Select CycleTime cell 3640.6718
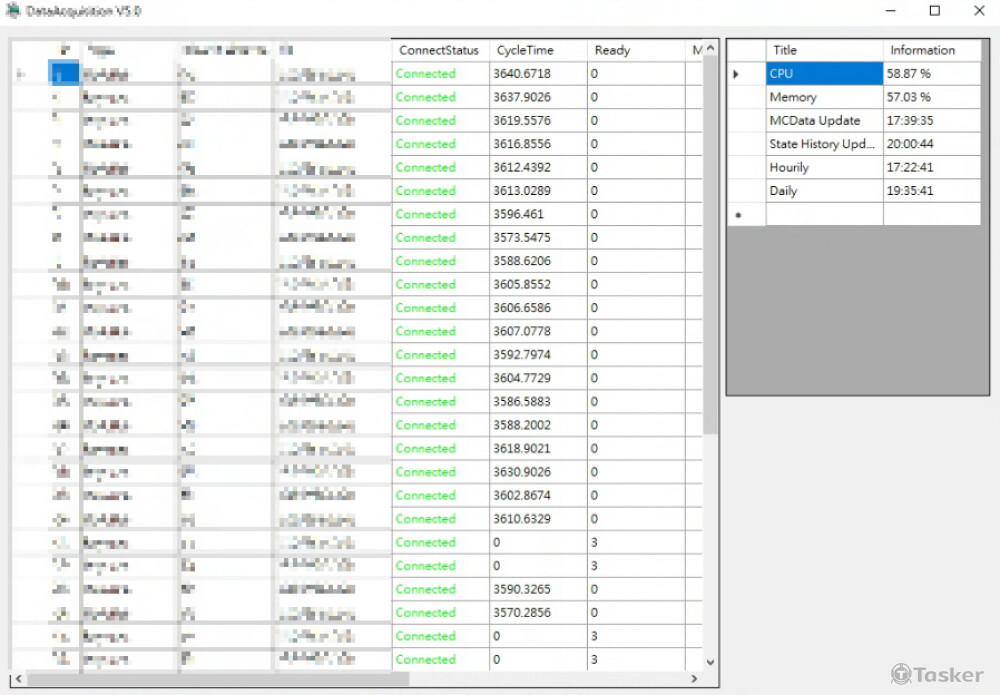The image size is (1000, 695). pos(538,74)
